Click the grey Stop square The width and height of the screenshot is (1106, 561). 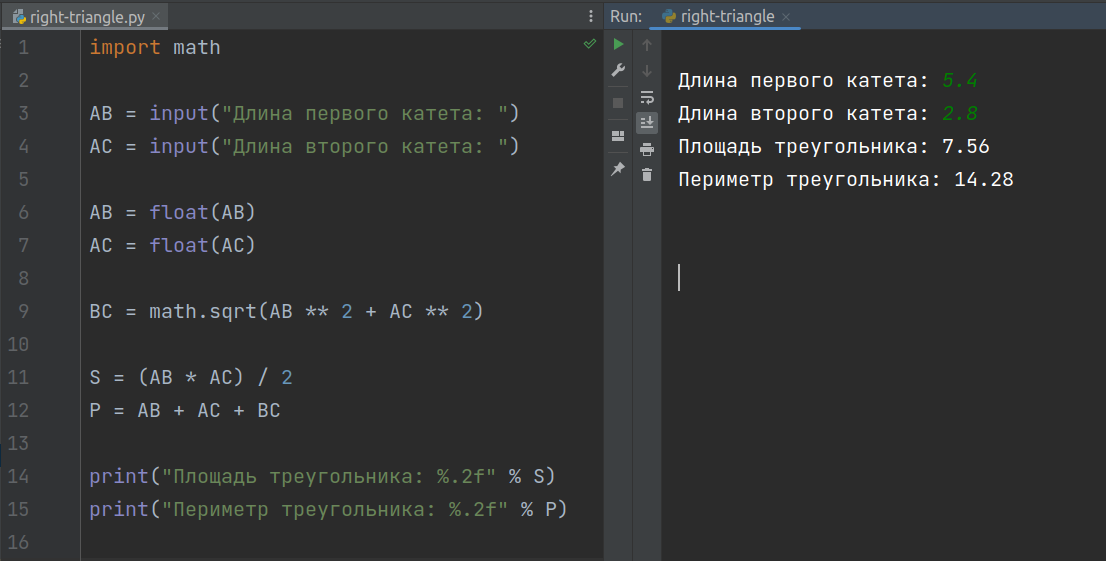(x=618, y=103)
